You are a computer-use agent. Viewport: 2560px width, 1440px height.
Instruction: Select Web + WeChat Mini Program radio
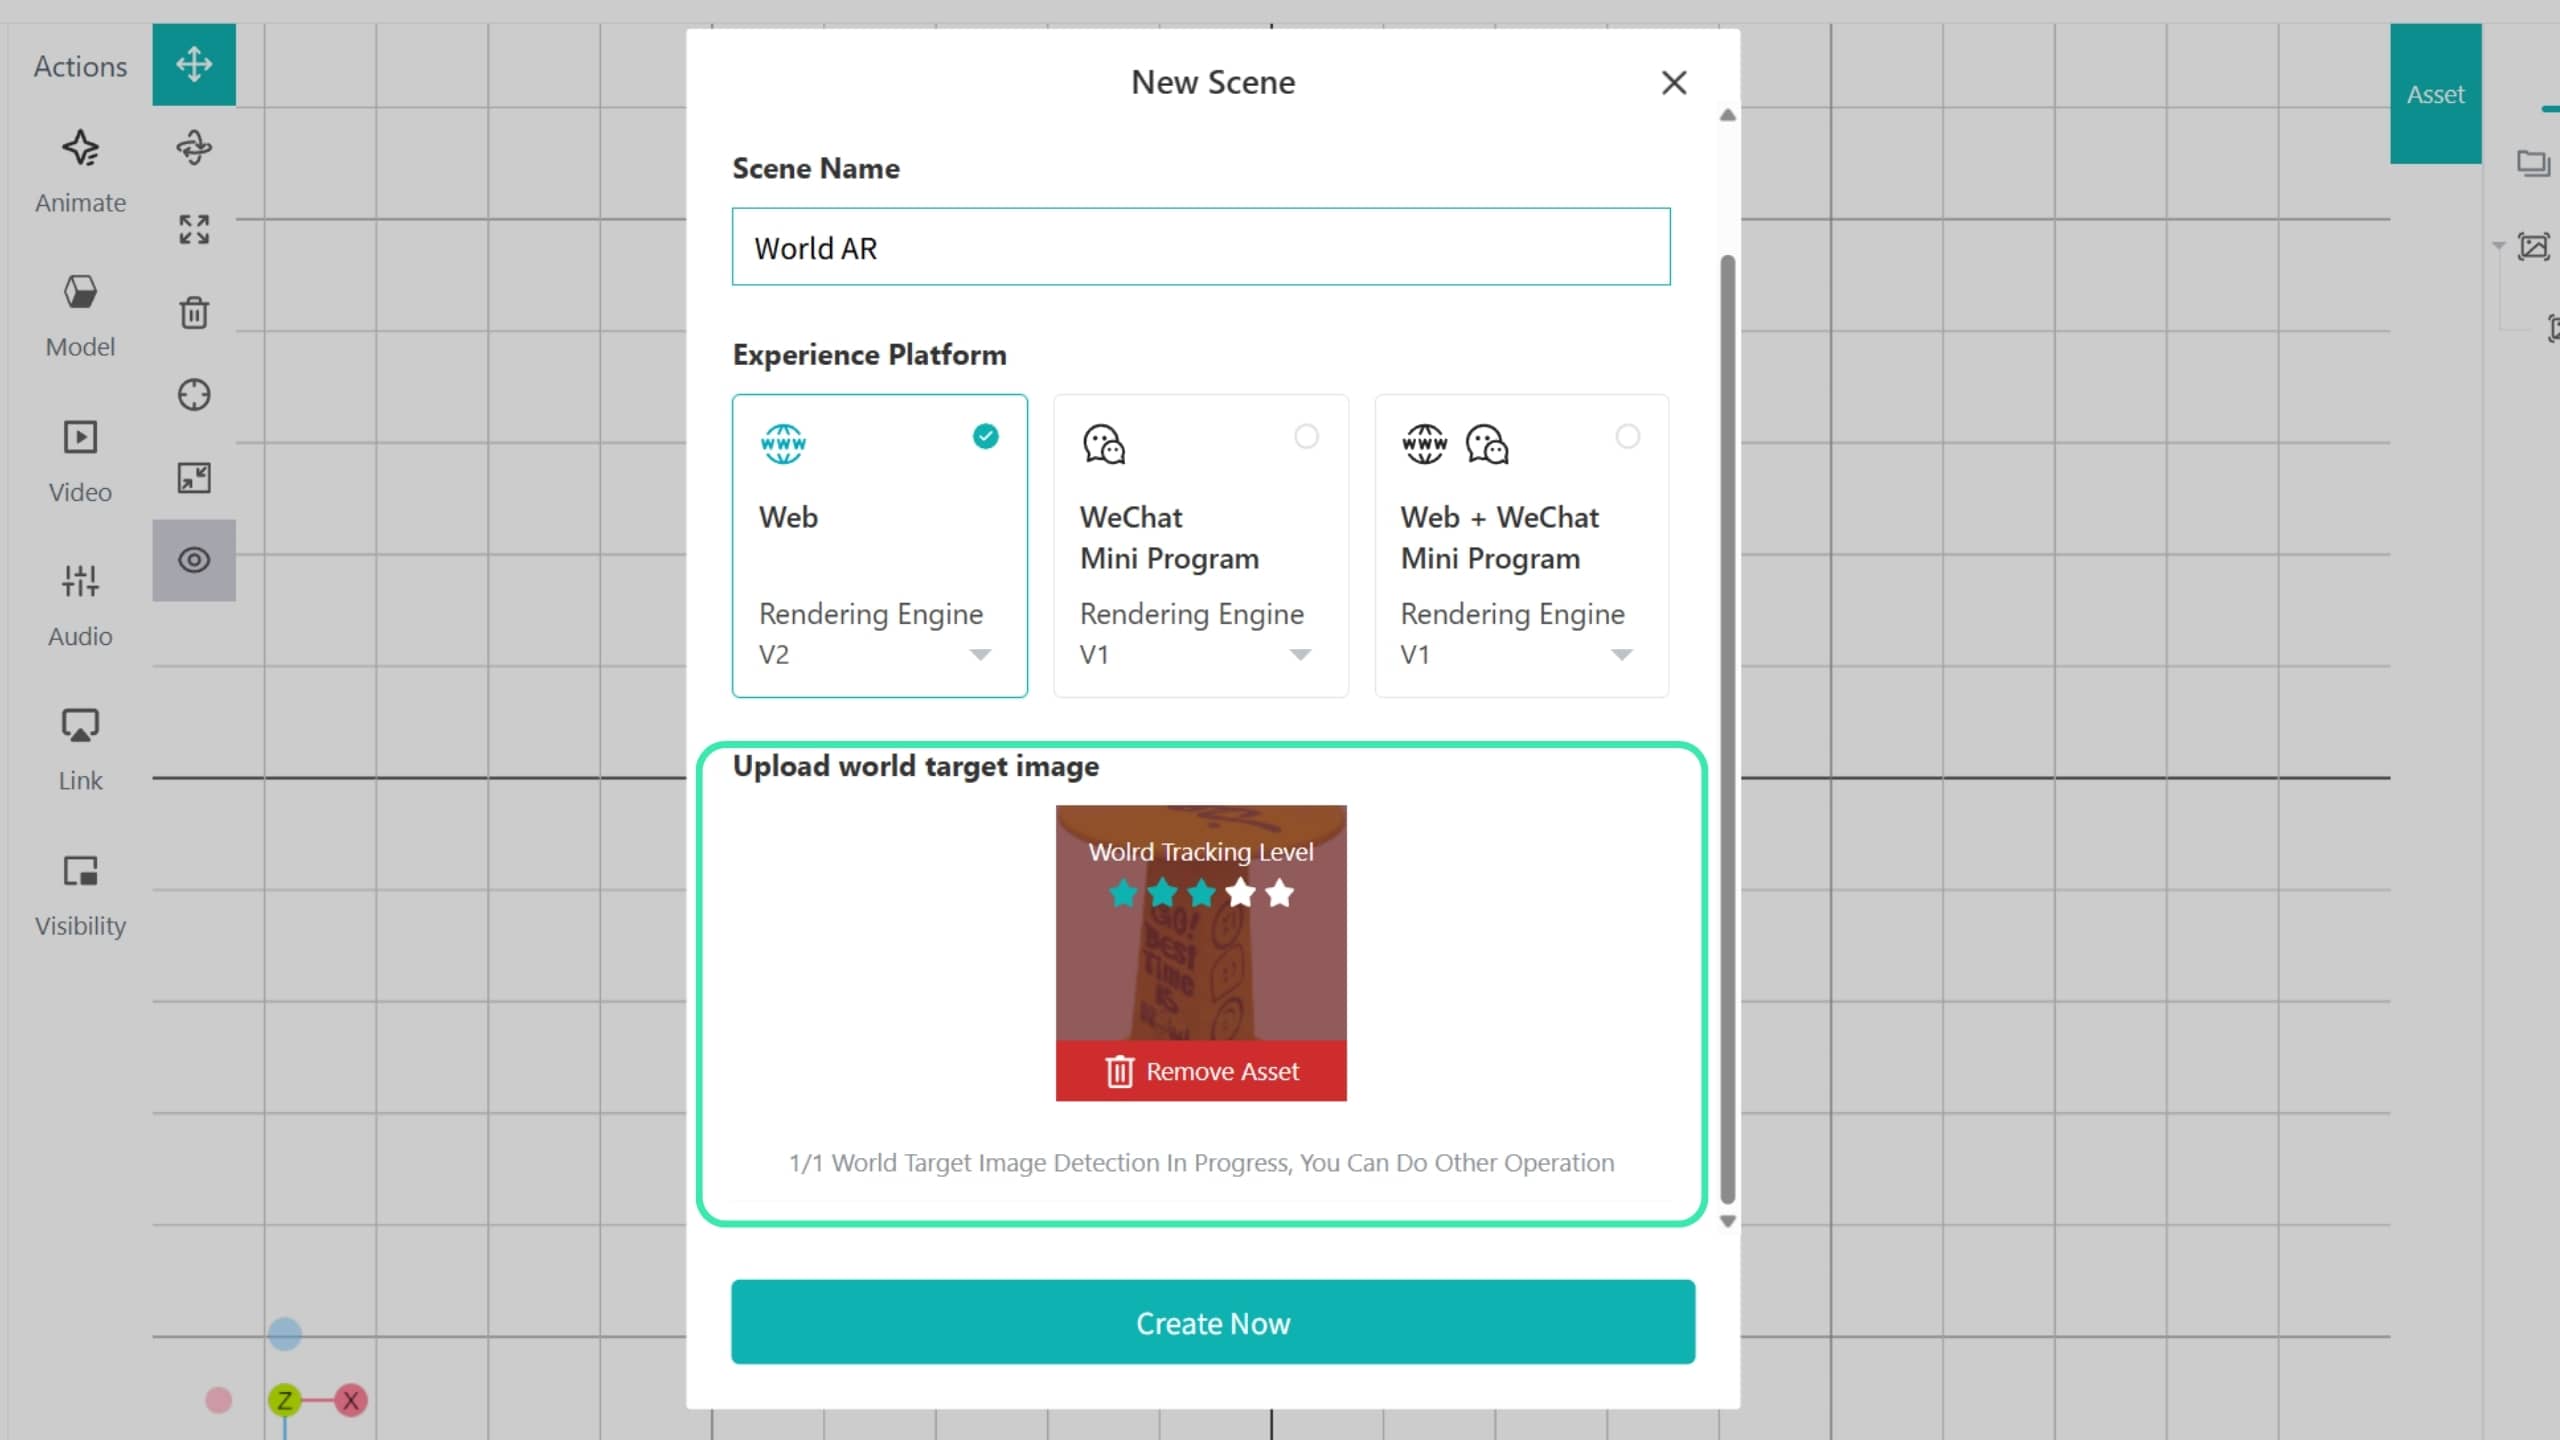(1627, 436)
